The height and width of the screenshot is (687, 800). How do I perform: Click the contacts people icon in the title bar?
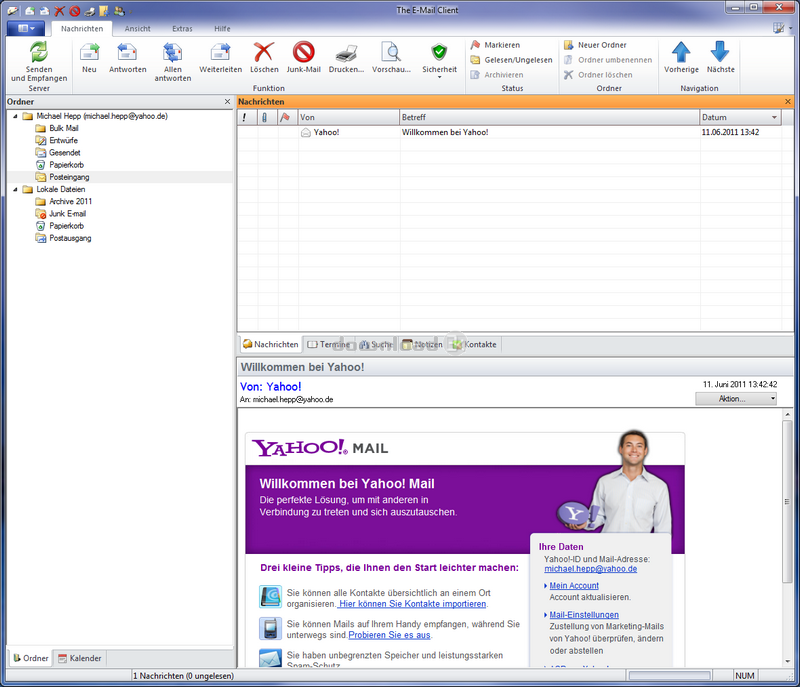click(x=119, y=10)
